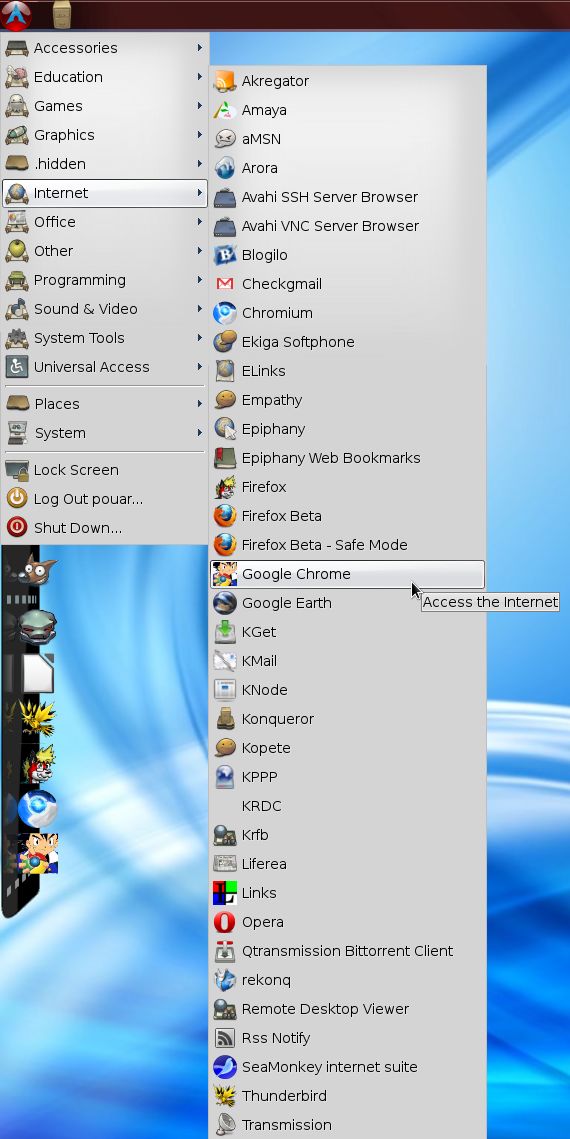
Task: Expand the Programming submenu
Action: click(x=105, y=280)
